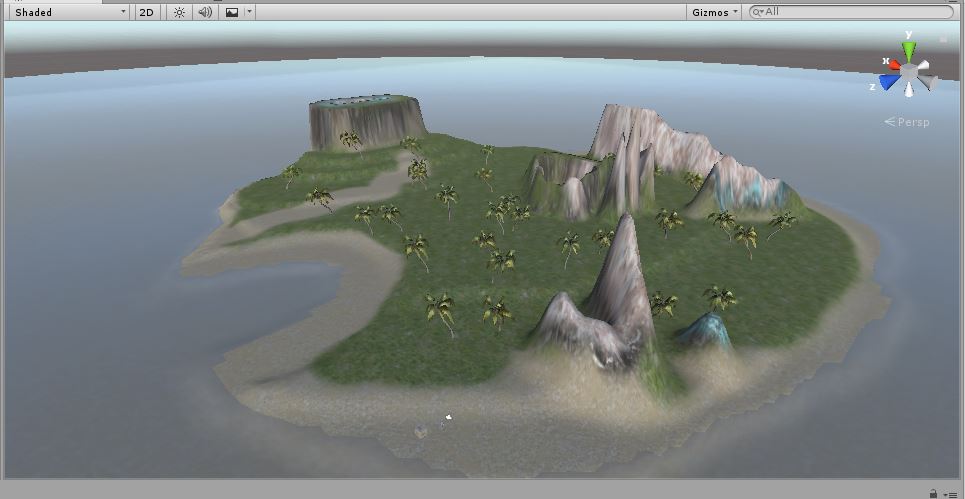
Task: Click the gray right-side gizmo cone
Action: click(928, 82)
